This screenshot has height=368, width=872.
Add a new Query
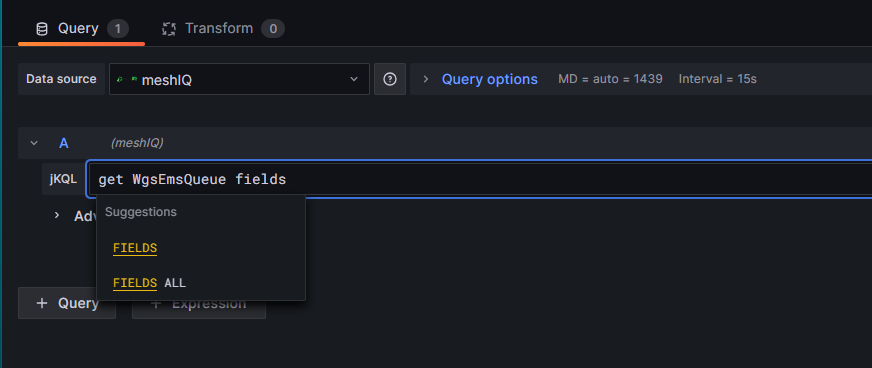pyautogui.click(x=67, y=303)
